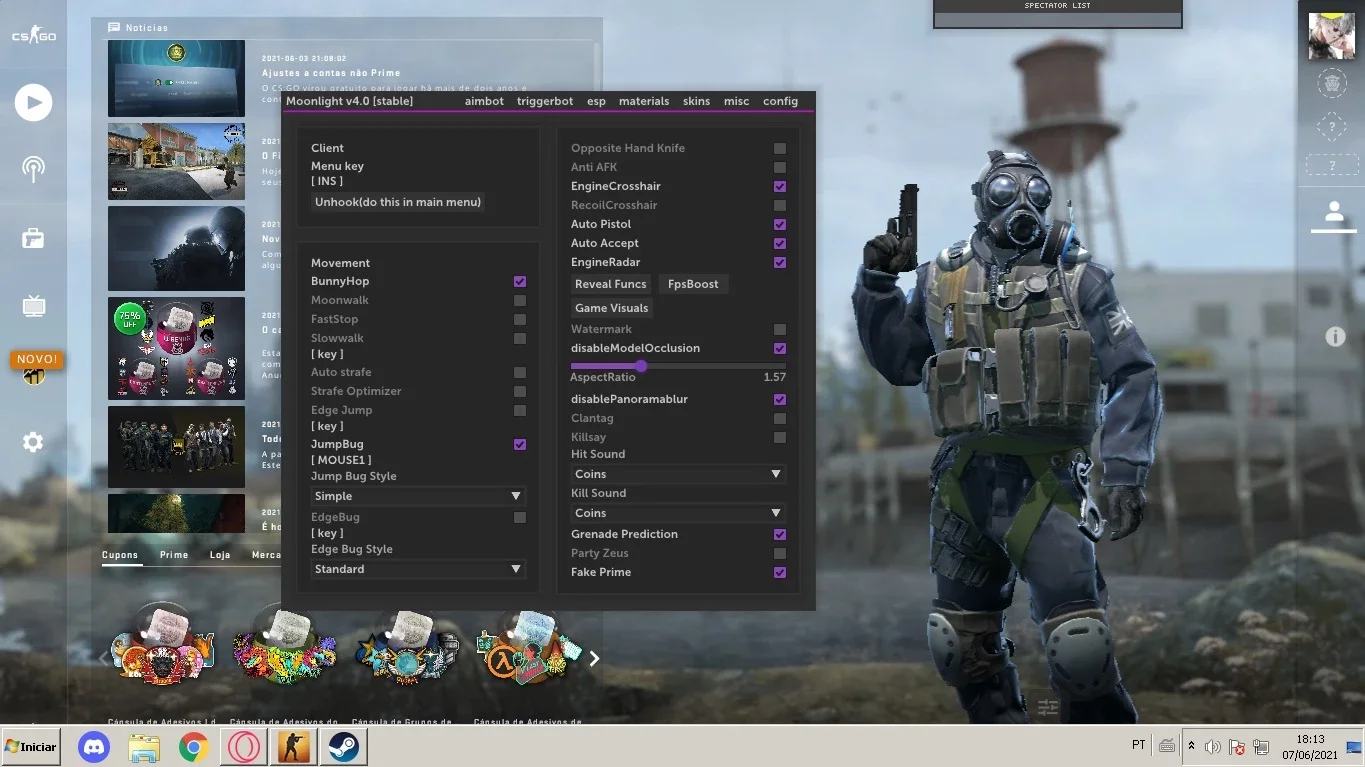This screenshot has height=767, width=1365.
Task: Open the config tab
Action: pos(780,101)
